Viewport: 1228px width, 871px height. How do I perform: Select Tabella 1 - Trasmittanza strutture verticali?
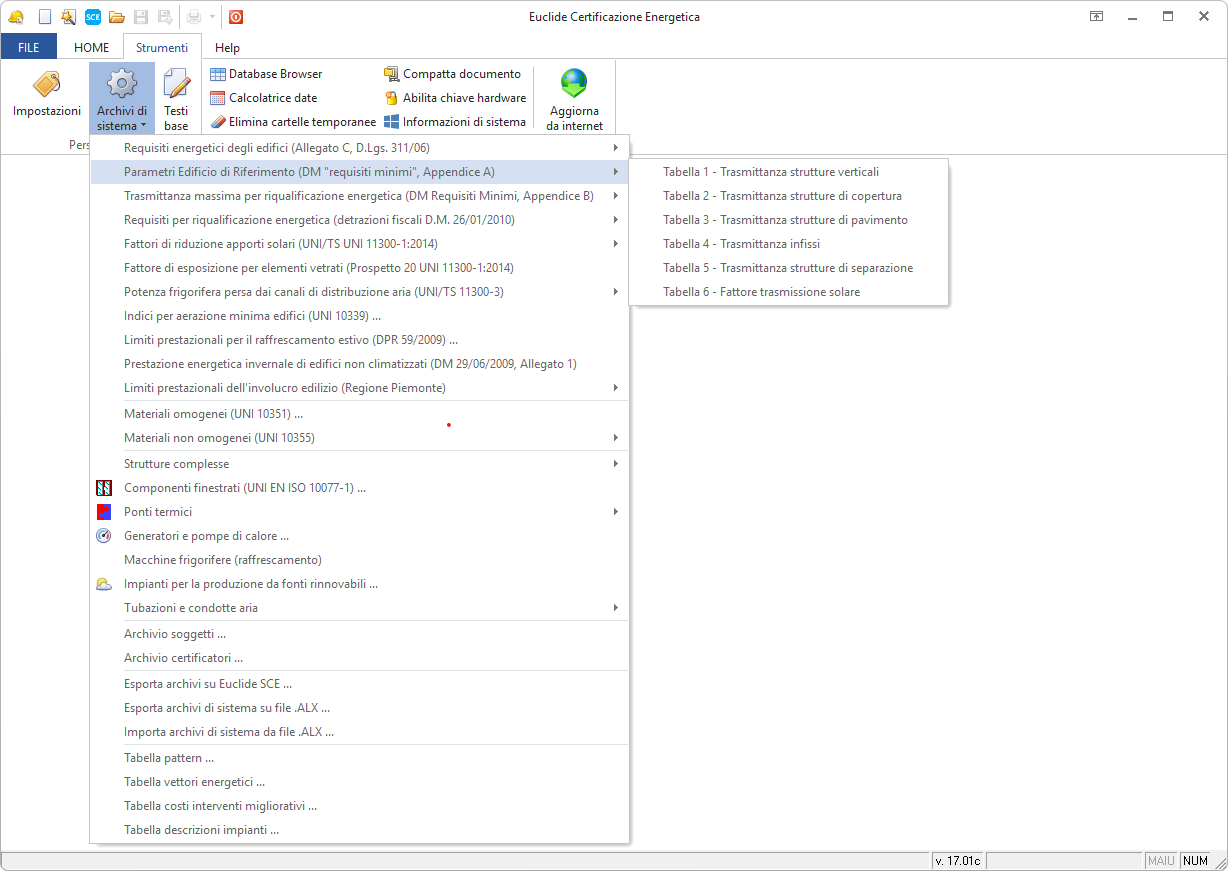[771, 172]
